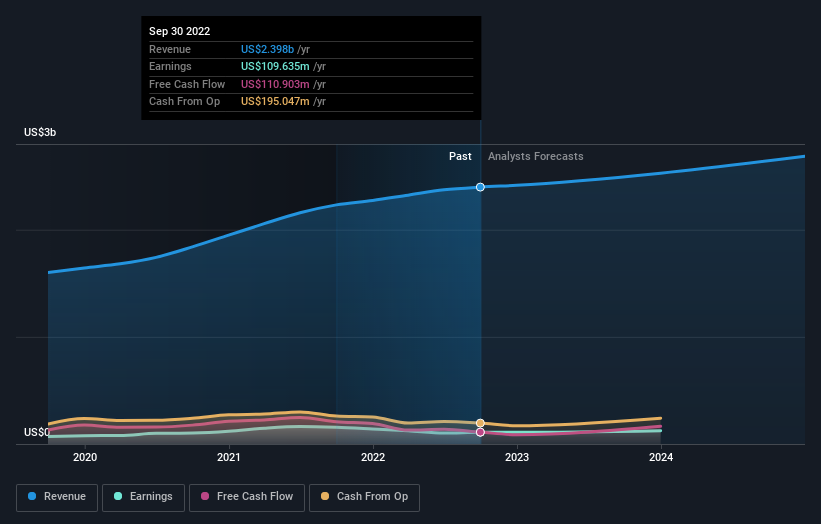This screenshot has height=524, width=821.
Task: Click the 2020 x-axis label
Action: [x=85, y=457]
